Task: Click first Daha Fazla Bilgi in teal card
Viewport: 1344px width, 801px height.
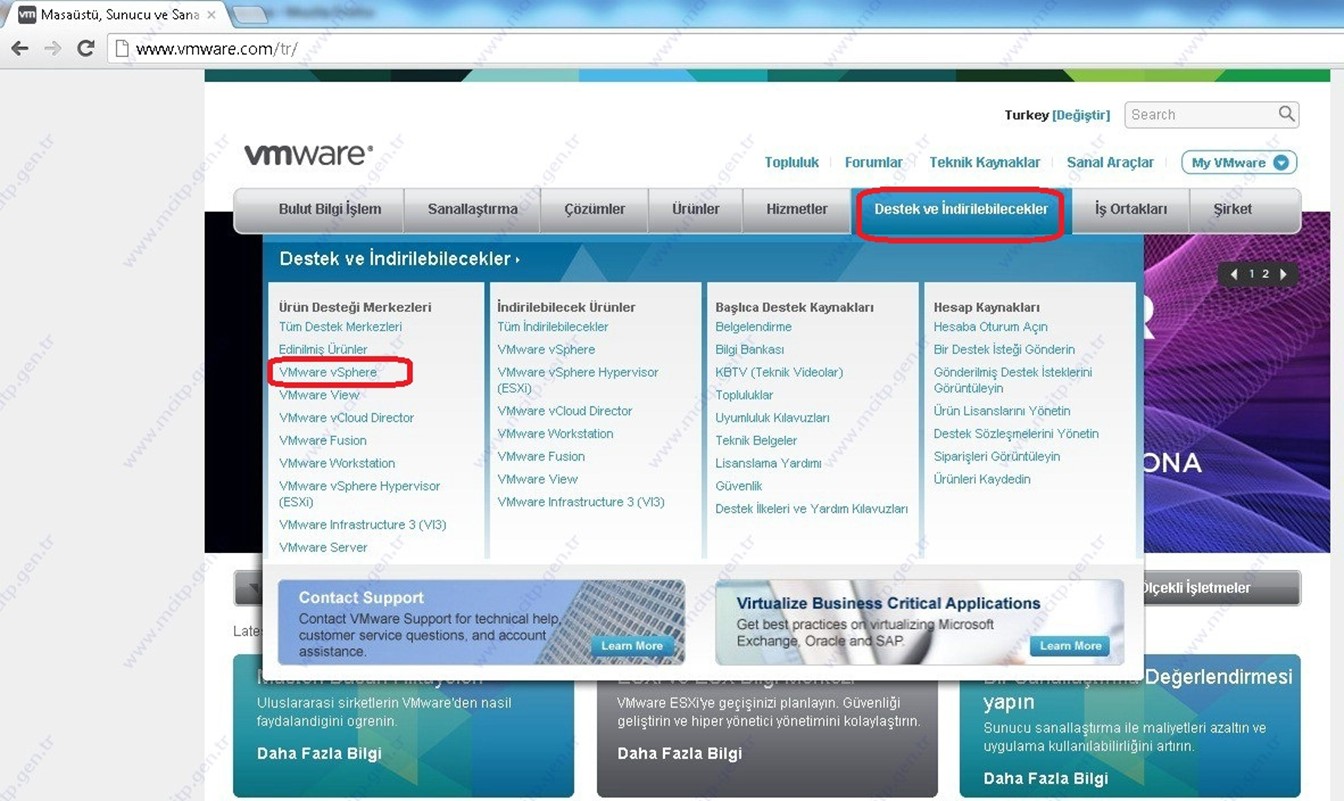Action: (319, 753)
